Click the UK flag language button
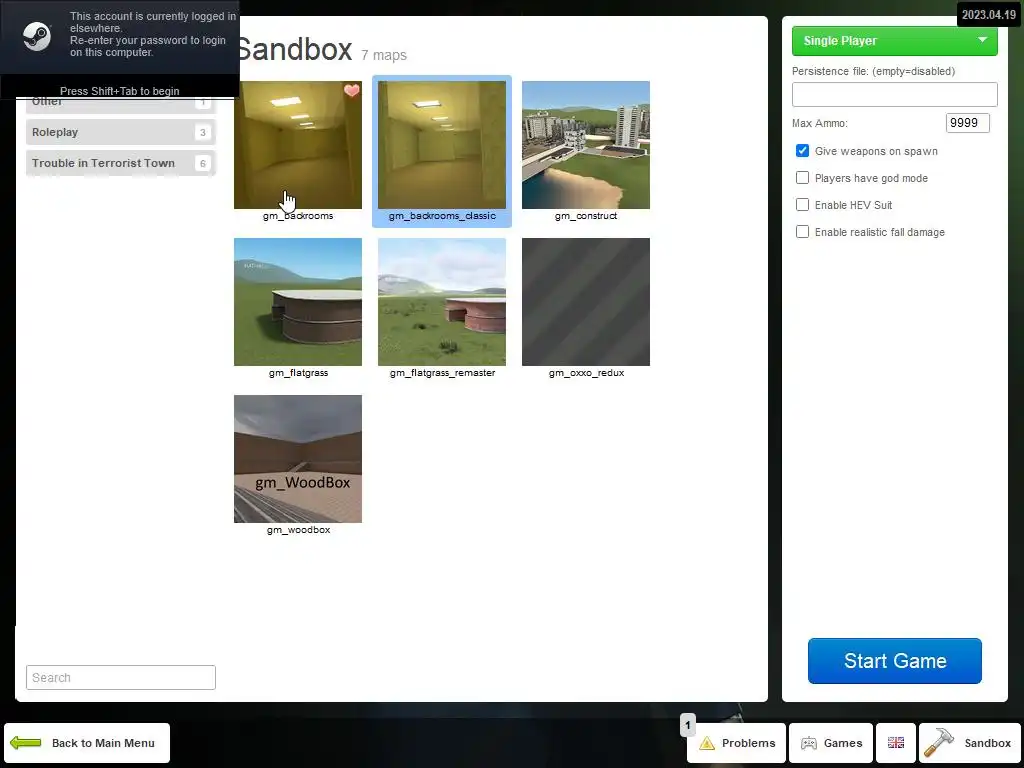Screen dimensions: 1024x768 click(896, 743)
